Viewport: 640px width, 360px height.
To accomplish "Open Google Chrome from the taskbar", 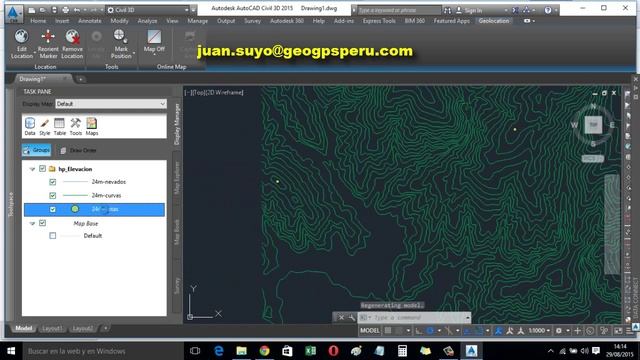I will click(264, 351).
